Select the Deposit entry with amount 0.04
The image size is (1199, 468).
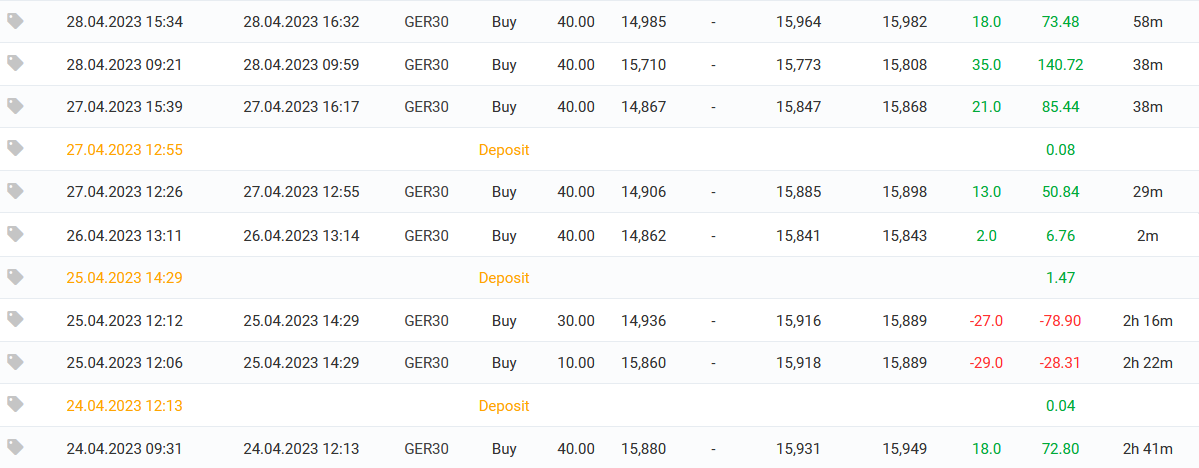(503, 406)
